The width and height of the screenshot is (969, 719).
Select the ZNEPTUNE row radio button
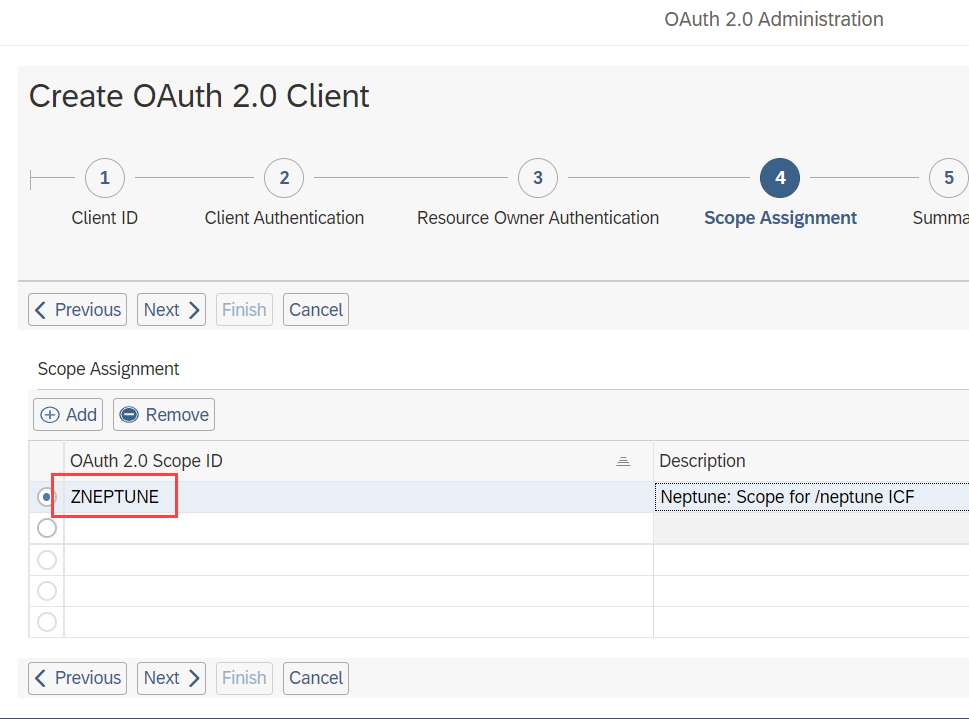tap(46, 496)
